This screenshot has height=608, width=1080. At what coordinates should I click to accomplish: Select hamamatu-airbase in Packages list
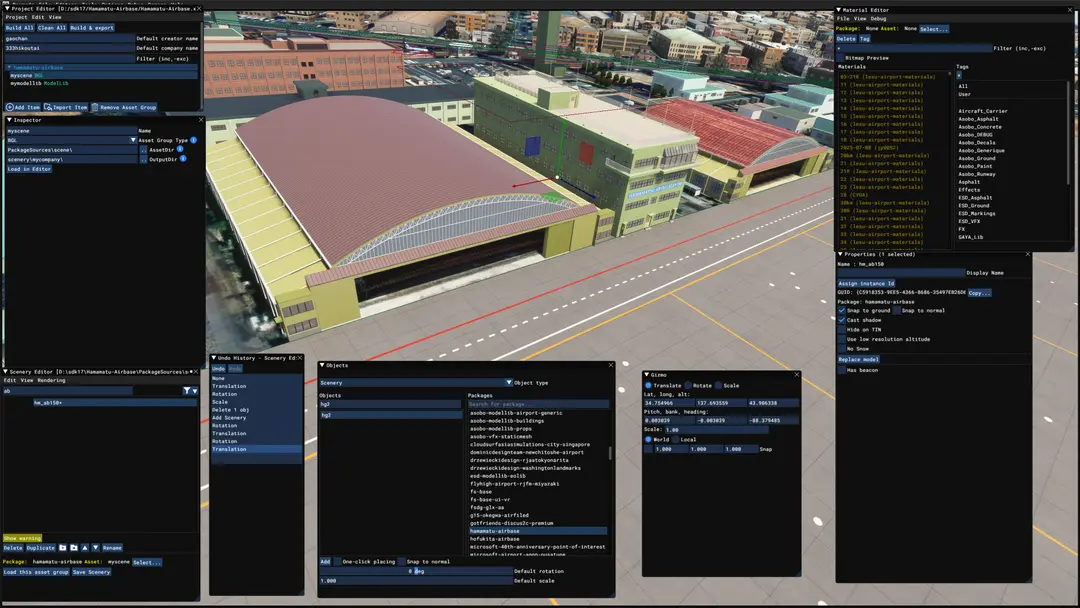tap(538, 531)
